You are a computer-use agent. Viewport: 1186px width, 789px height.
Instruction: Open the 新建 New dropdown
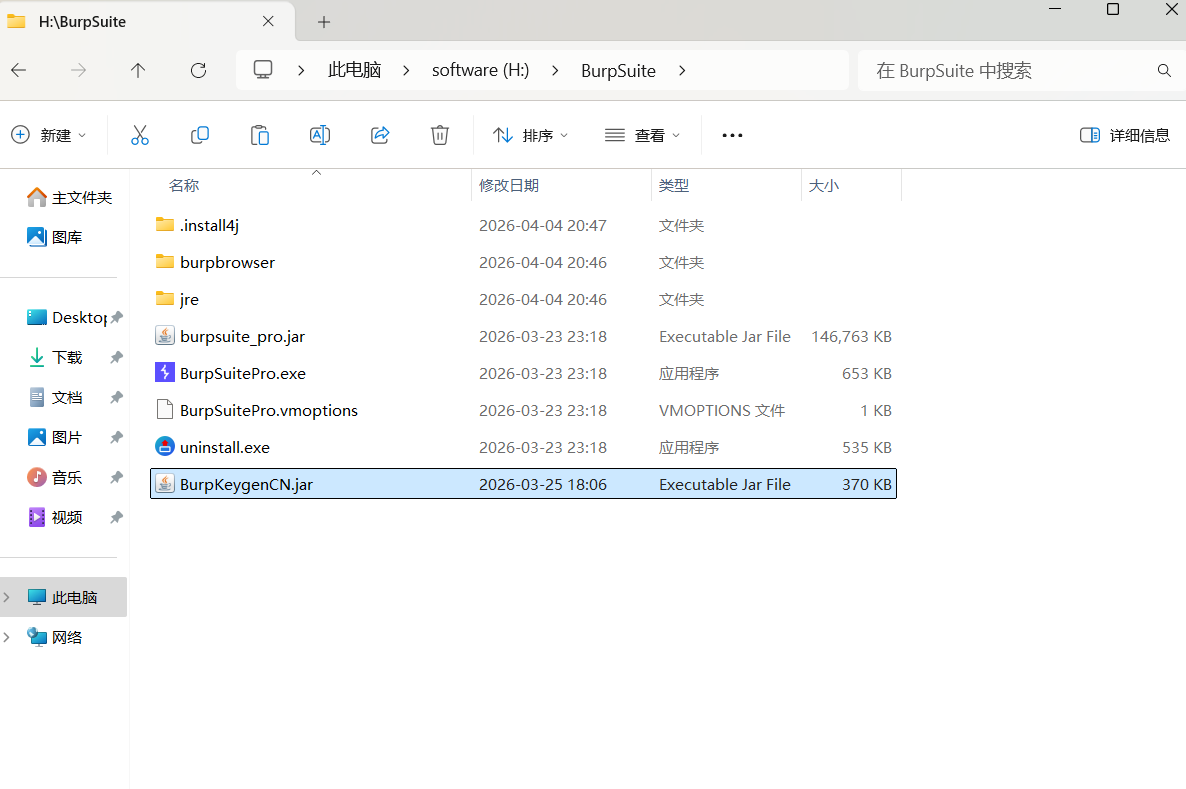point(49,135)
